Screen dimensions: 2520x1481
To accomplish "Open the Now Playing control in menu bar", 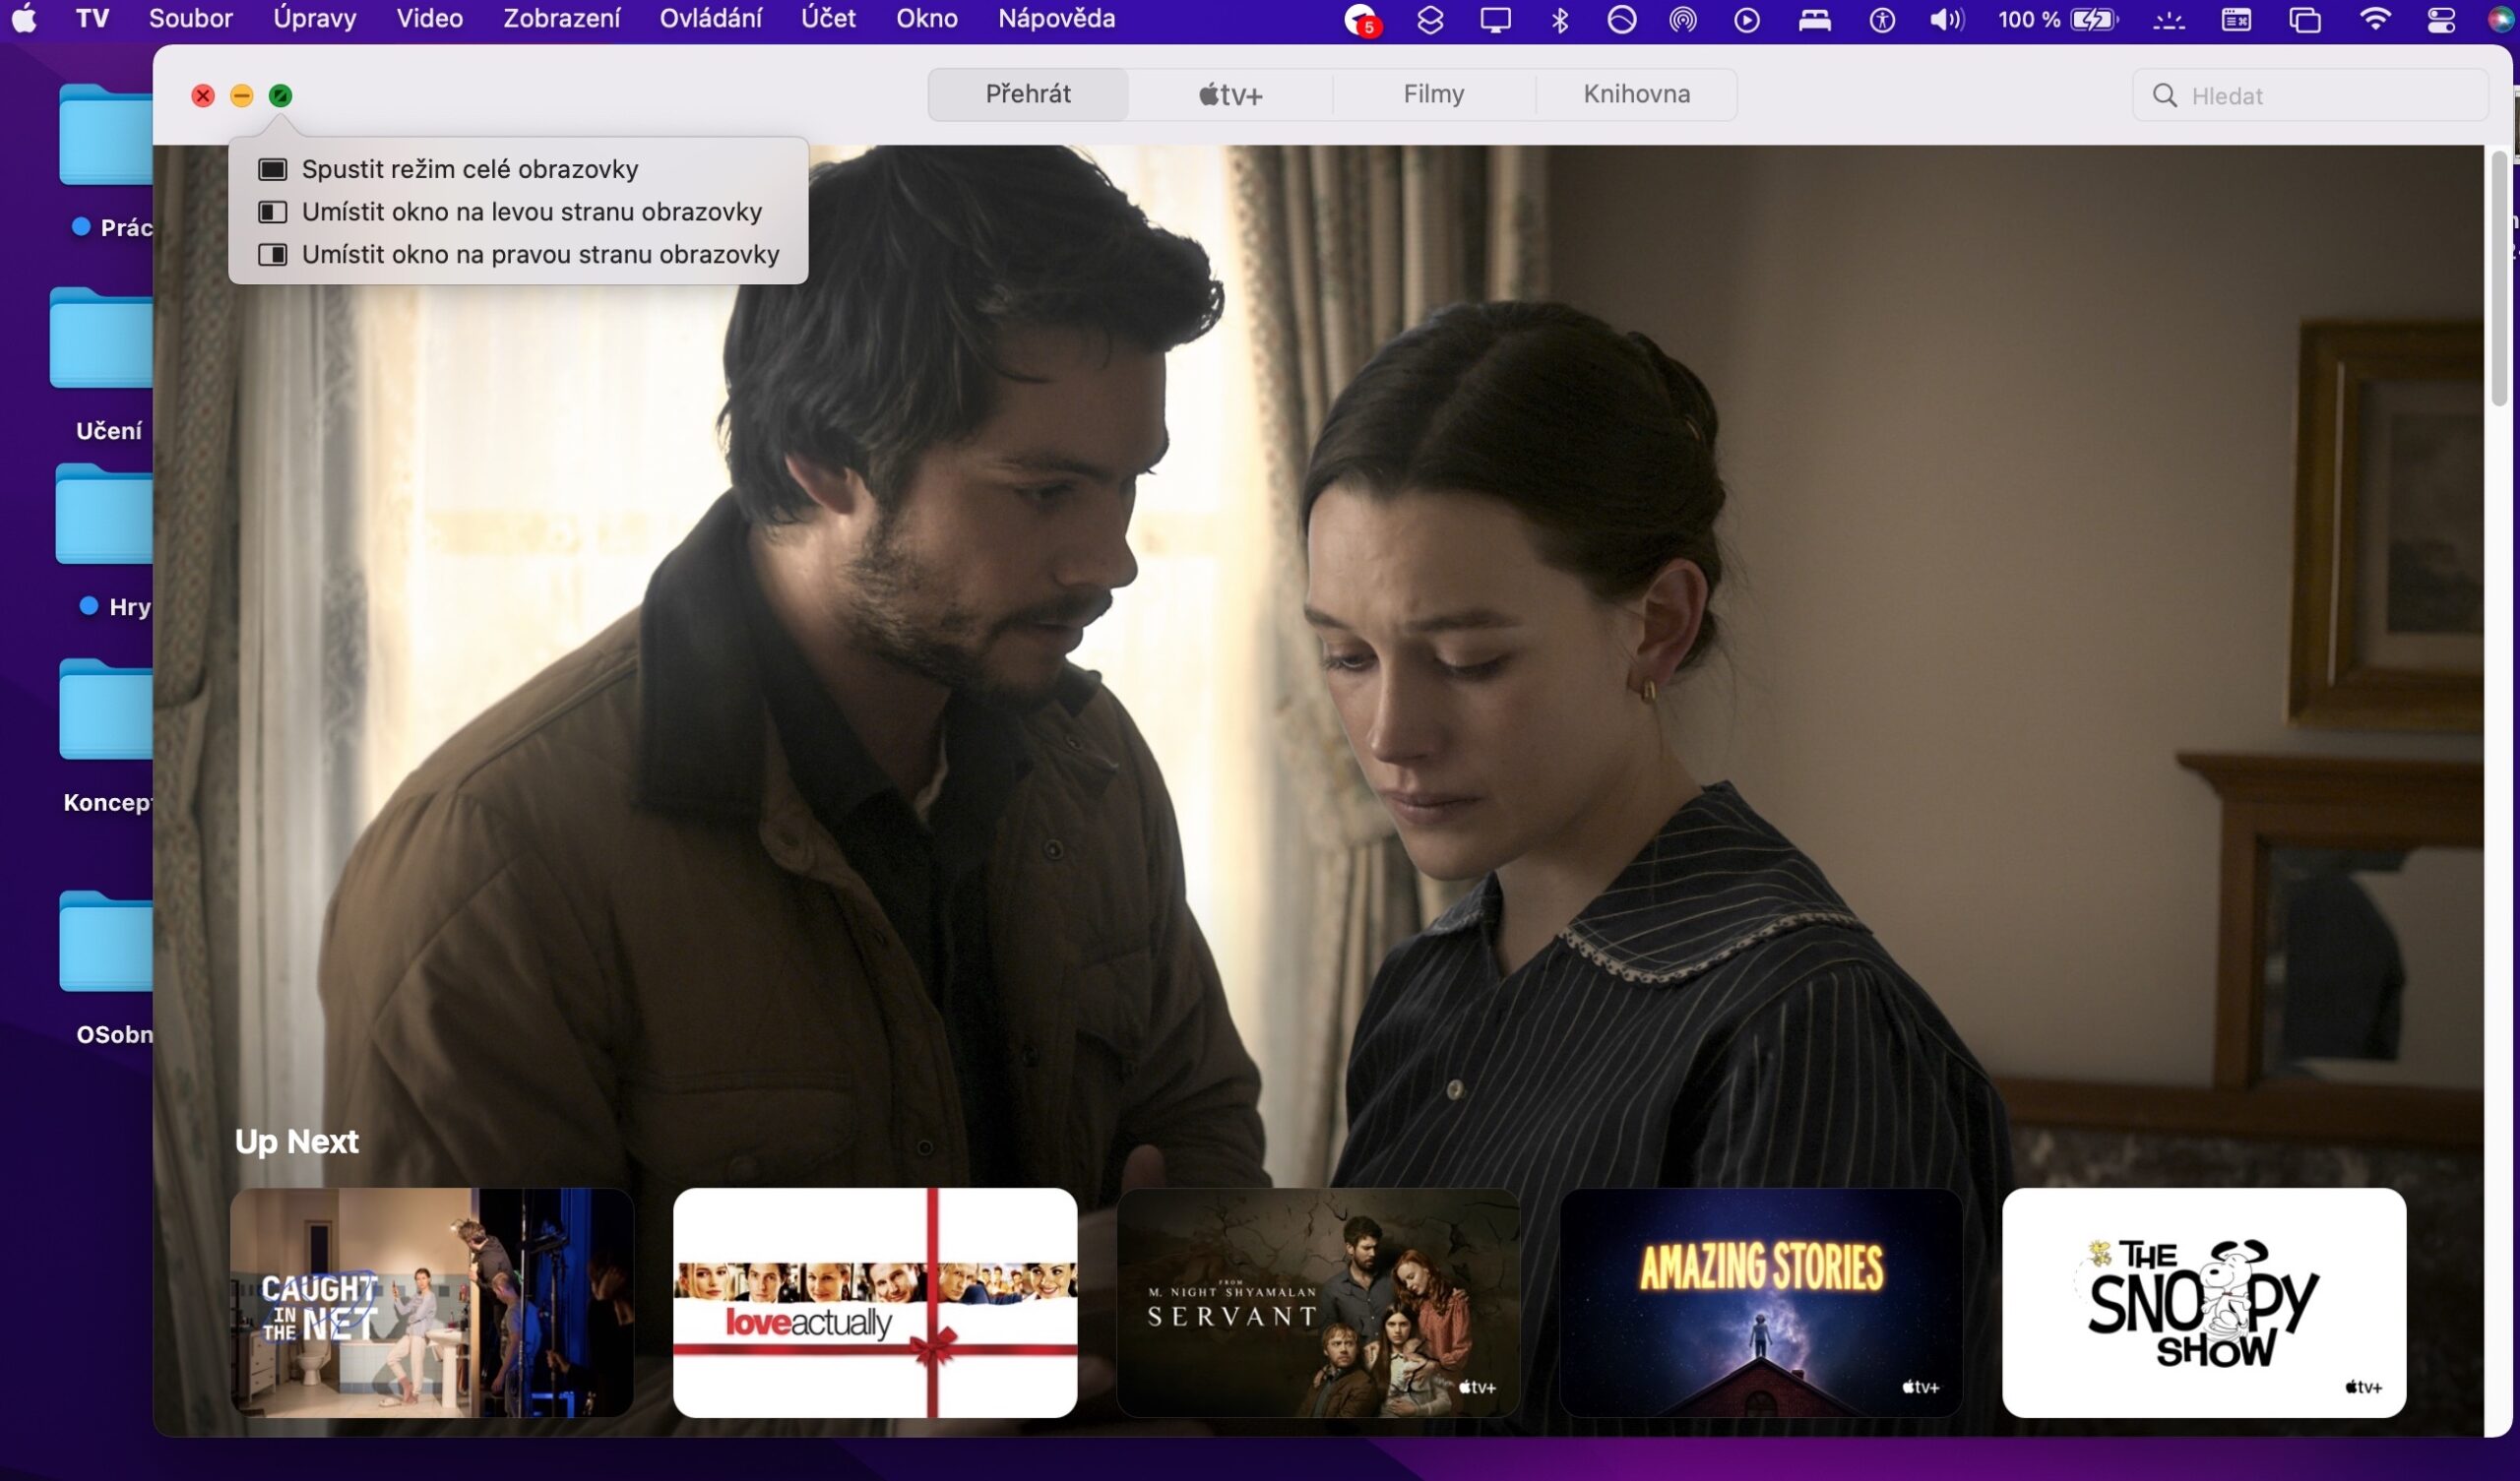I will [x=1748, y=19].
